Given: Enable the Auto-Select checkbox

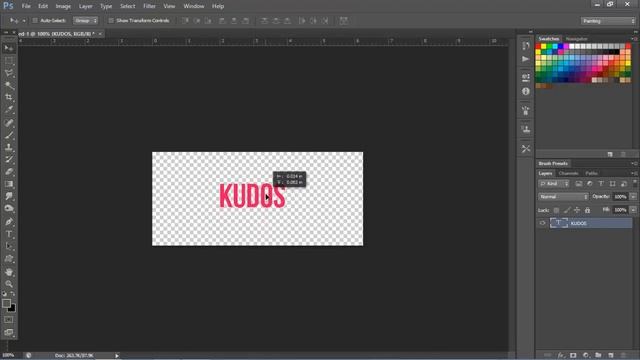Looking at the screenshot, I should [35, 20].
